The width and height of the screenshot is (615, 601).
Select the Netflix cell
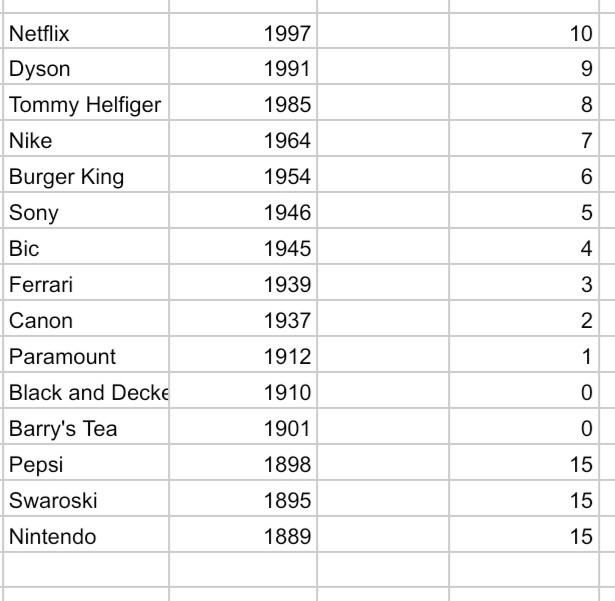[x=86, y=31]
